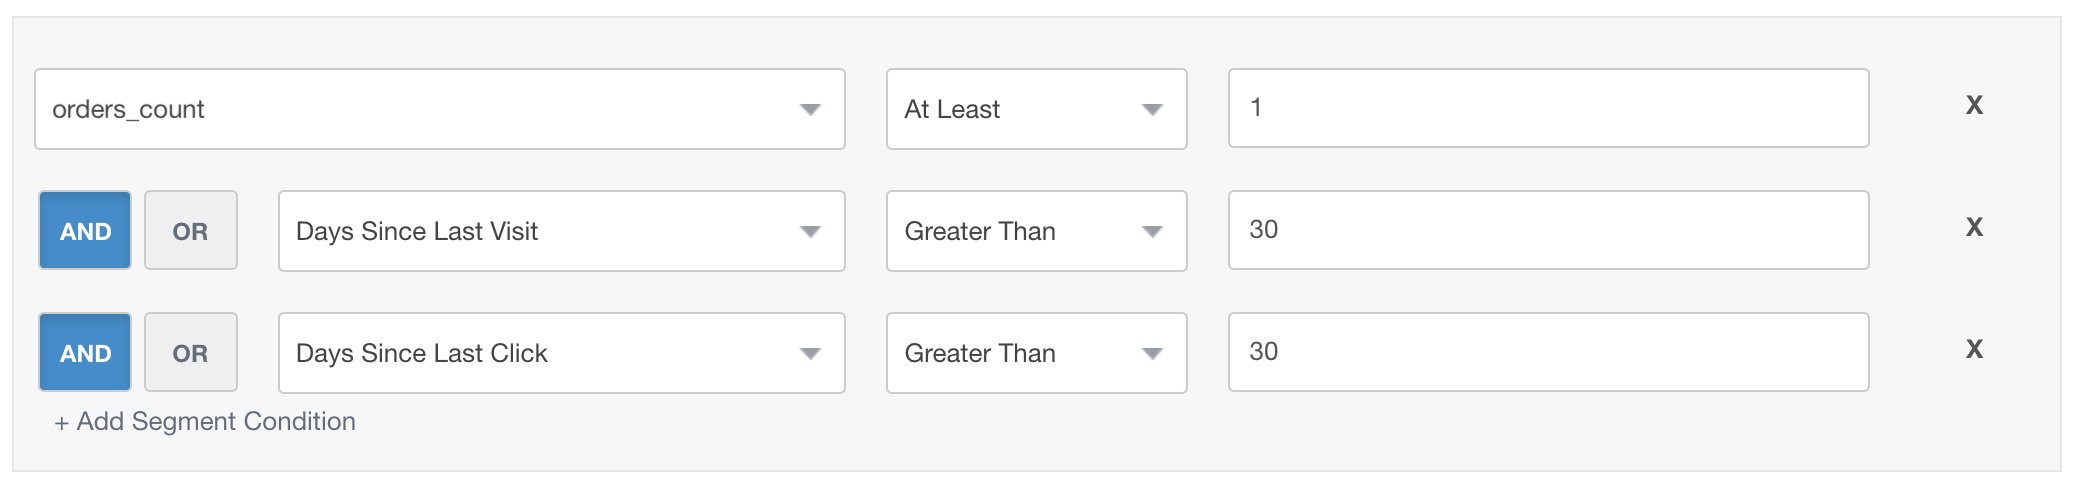Open Greater Than dropdown for Last Click
This screenshot has height=496, width=2078.
[1036, 353]
